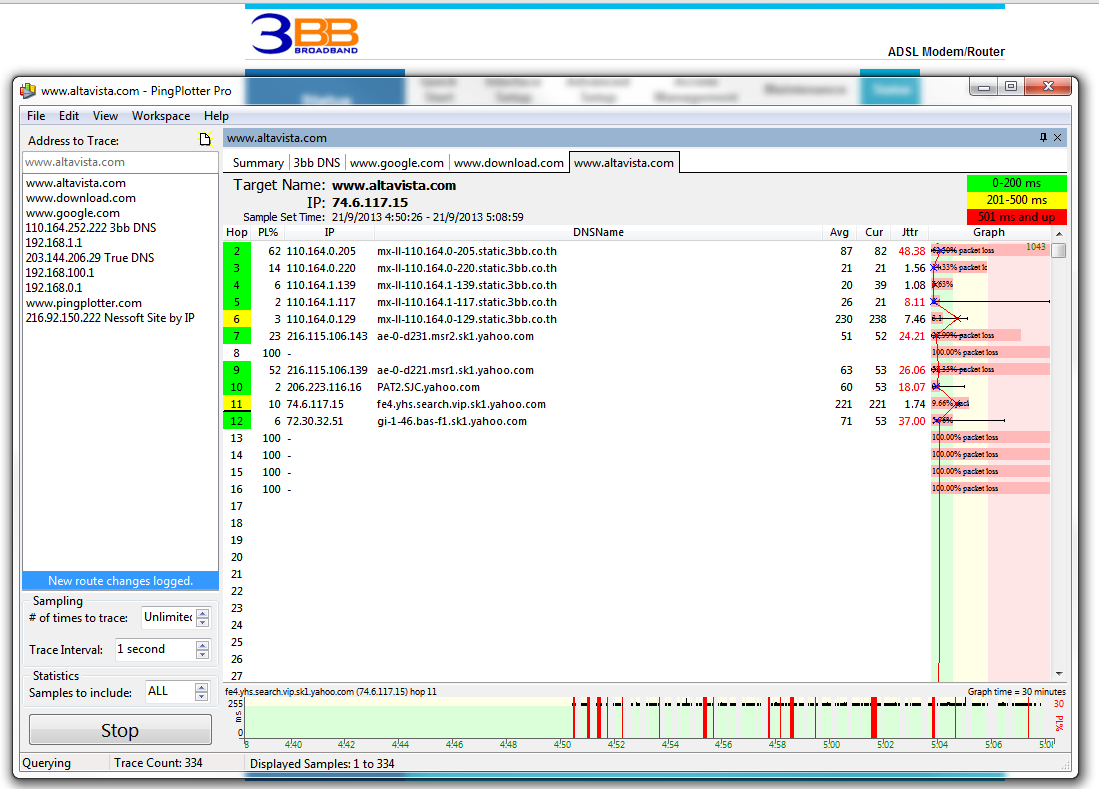1099x789 pixels.
Task: Click the hop 2 green indicator box
Action: pos(236,251)
